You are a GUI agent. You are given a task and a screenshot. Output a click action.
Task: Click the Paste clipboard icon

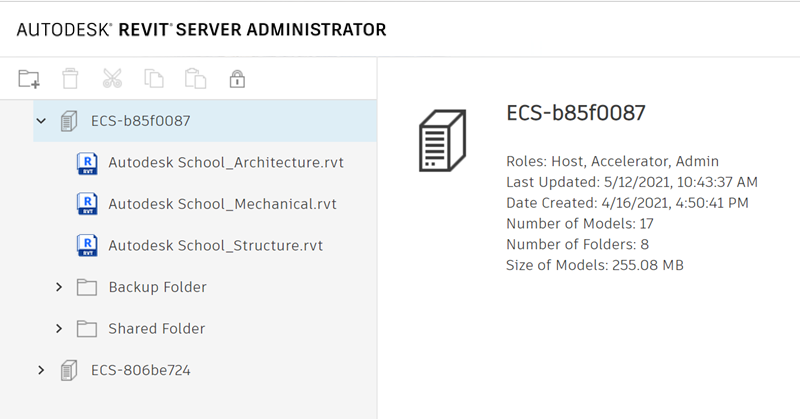[x=195, y=78]
